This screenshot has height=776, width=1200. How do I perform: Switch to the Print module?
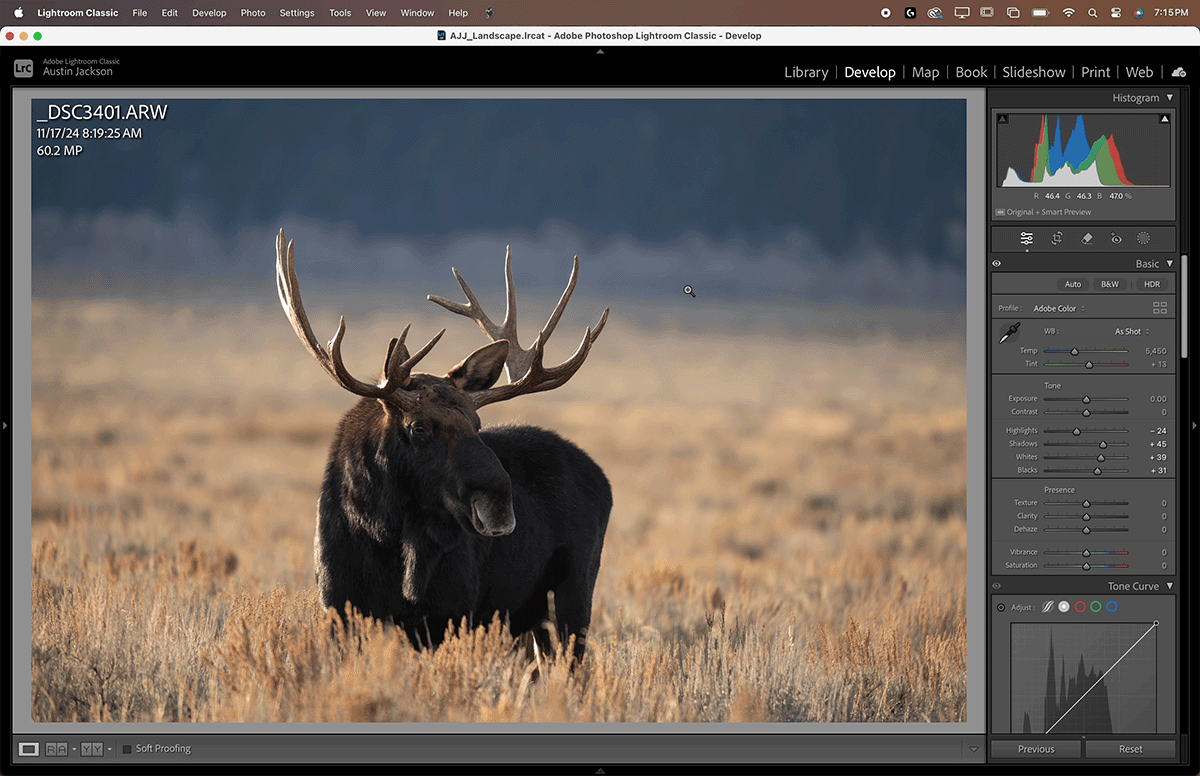coord(1095,72)
